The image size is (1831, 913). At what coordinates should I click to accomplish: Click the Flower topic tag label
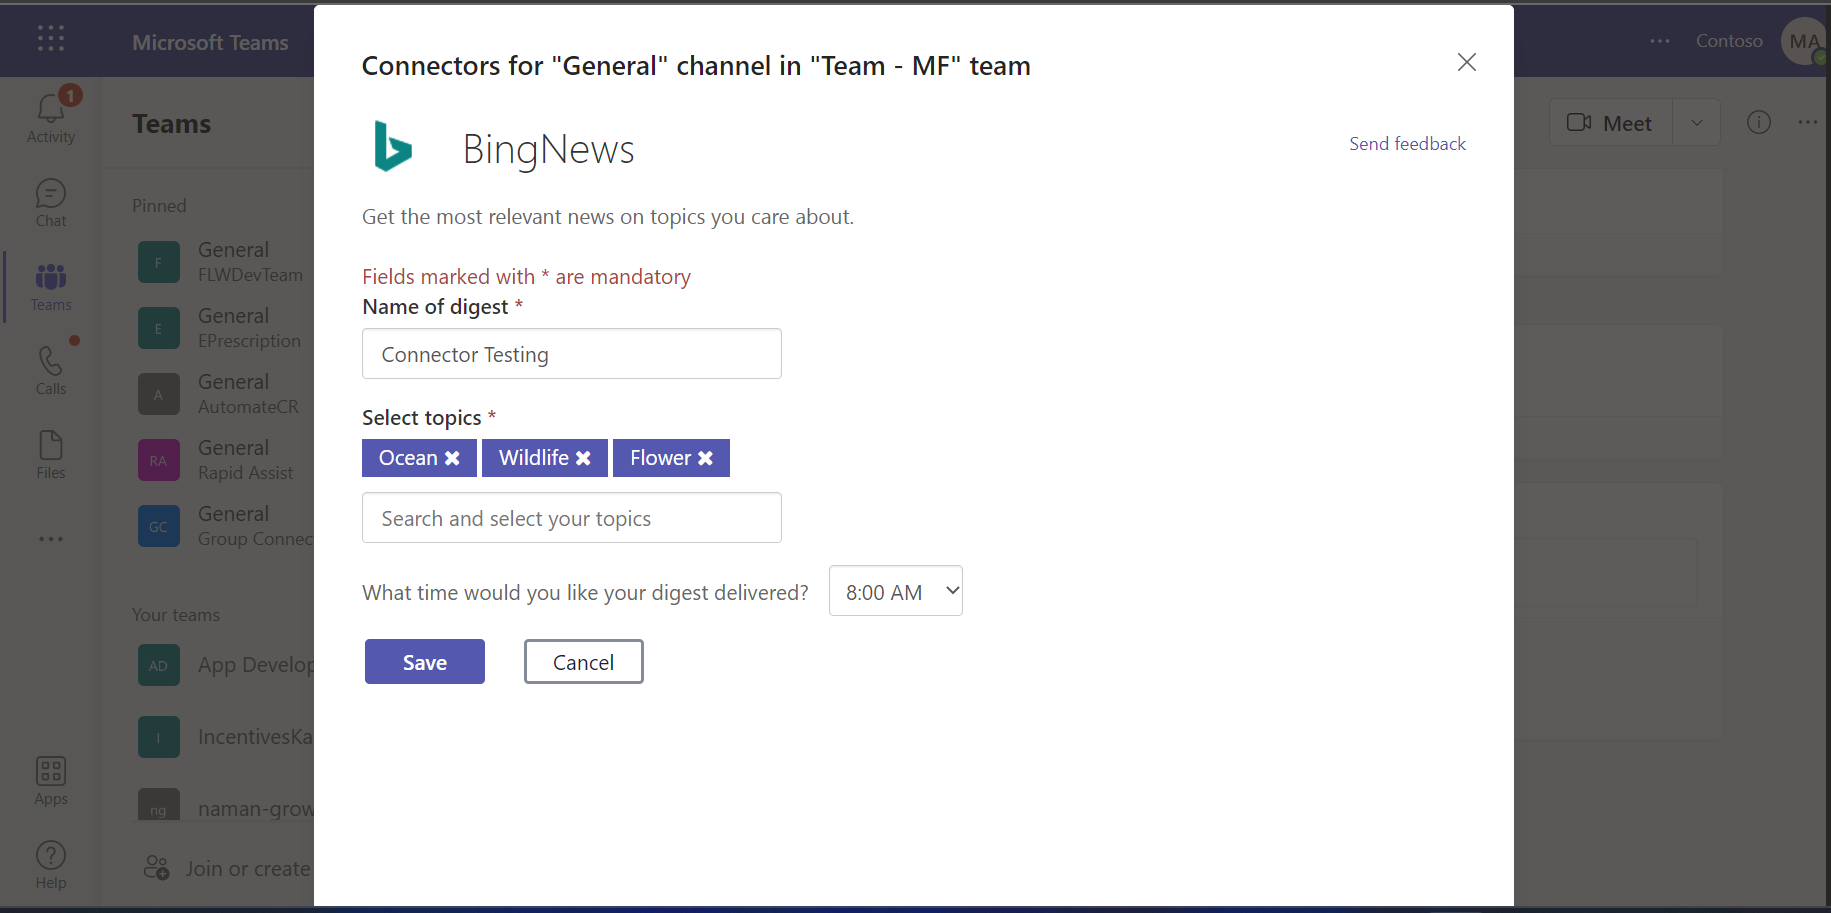pos(661,458)
